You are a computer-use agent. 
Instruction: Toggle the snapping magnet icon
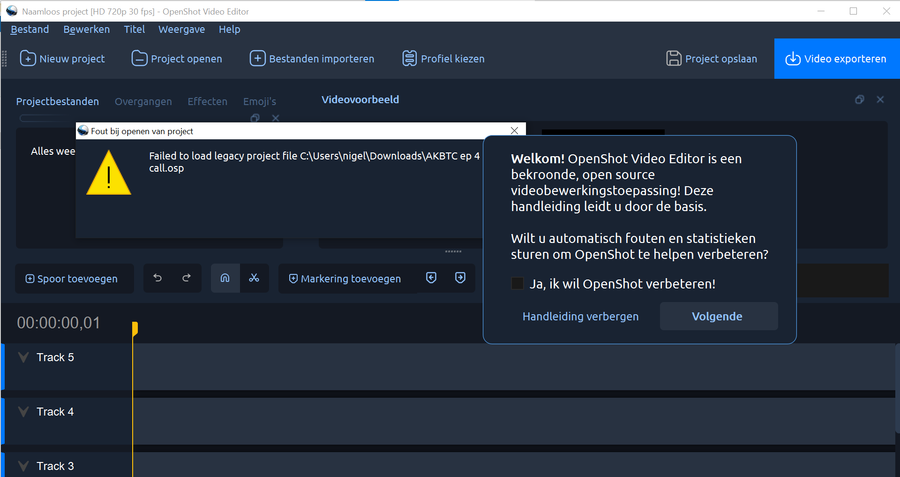(225, 278)
